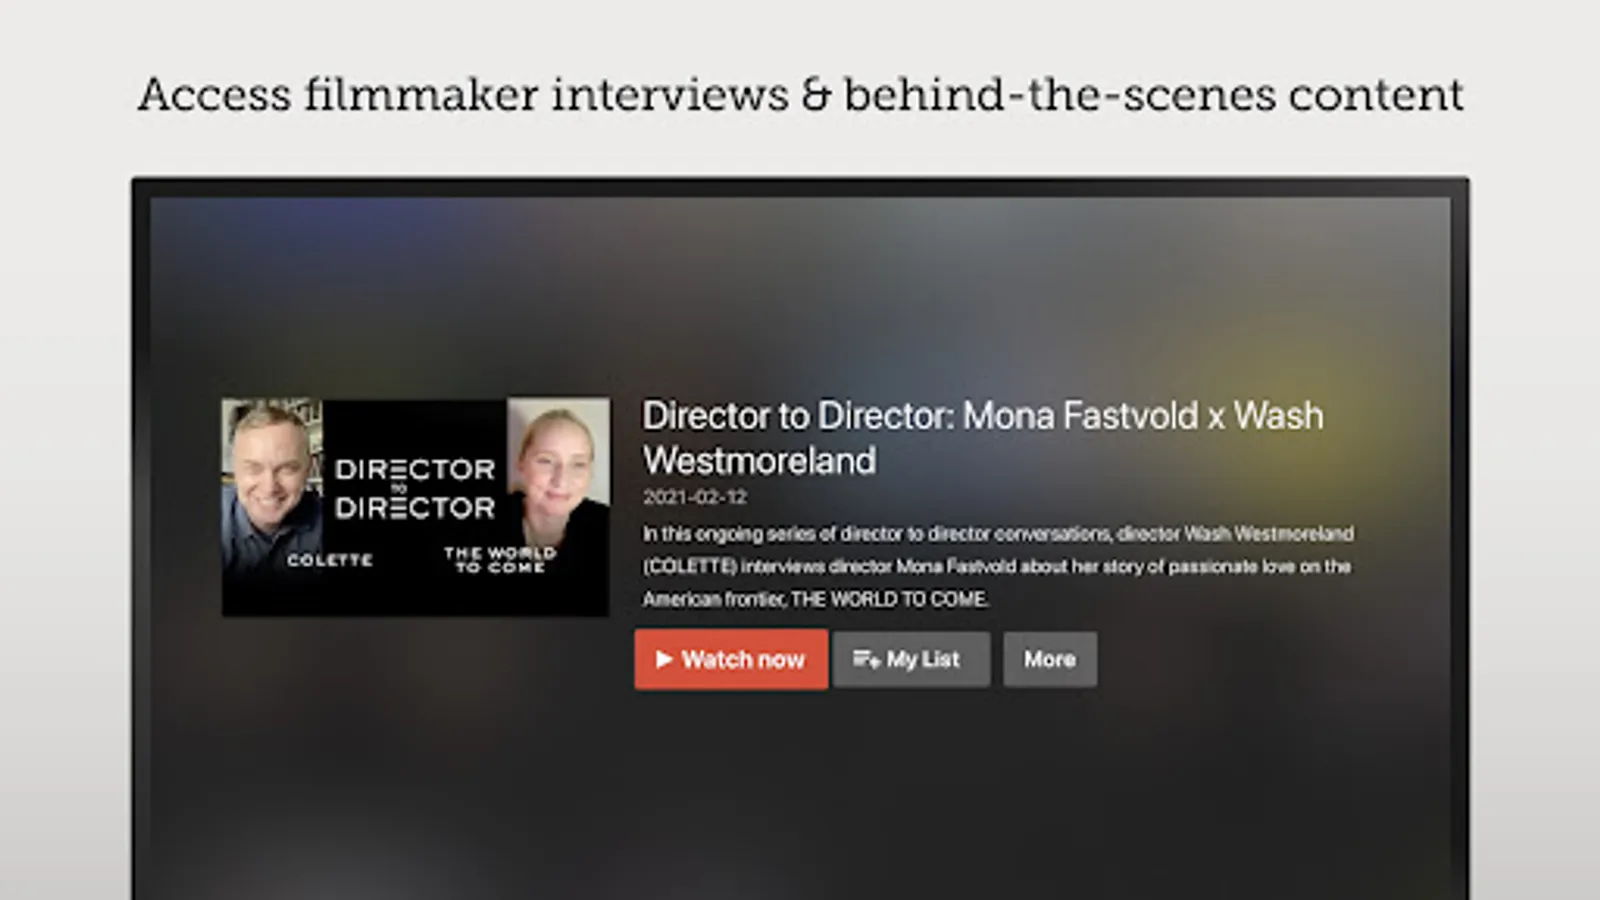Click the Westmoreland second title line
Image resolution: width=1600 pixels, height=900 pixels.
click(x=759, y=460)
